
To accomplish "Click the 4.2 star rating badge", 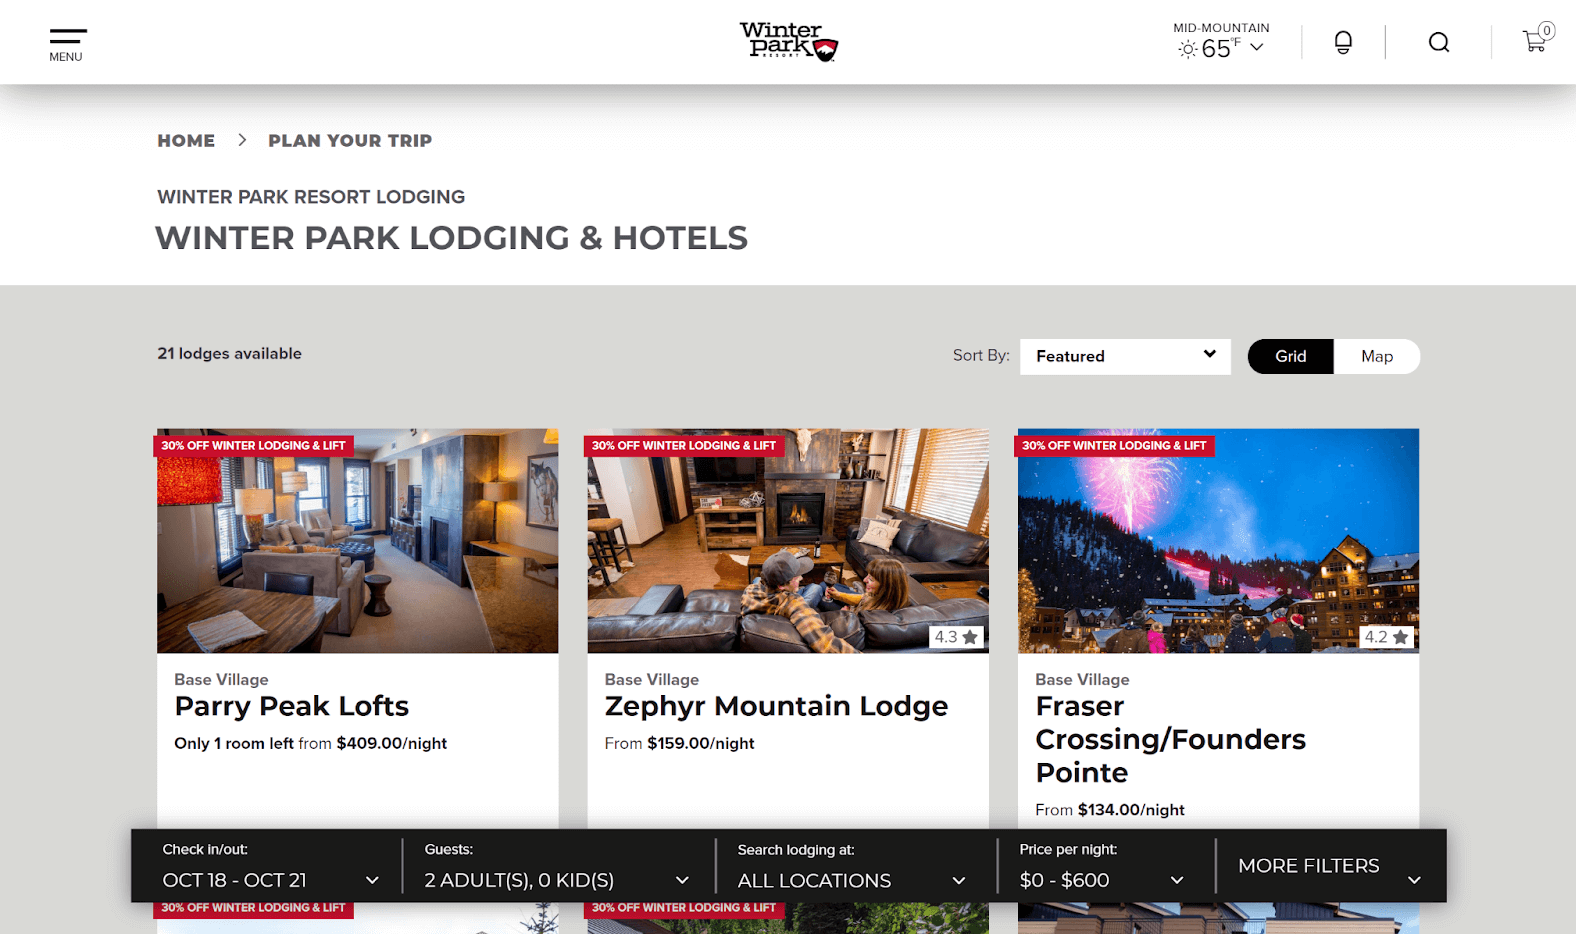I will click(1386, 637).
